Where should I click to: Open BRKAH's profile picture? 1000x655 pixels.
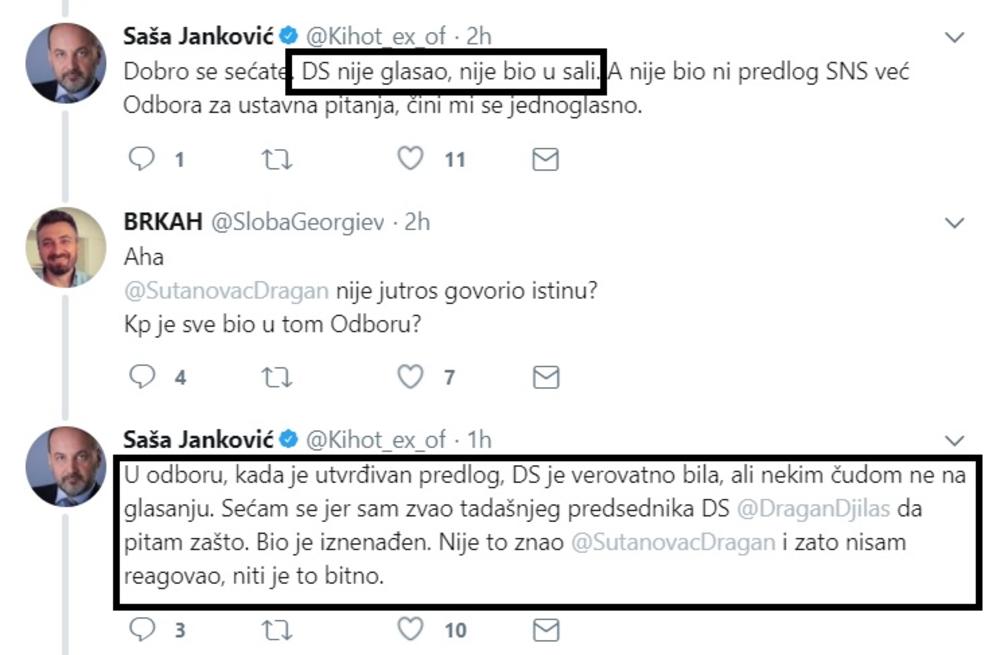click(65, 247)
